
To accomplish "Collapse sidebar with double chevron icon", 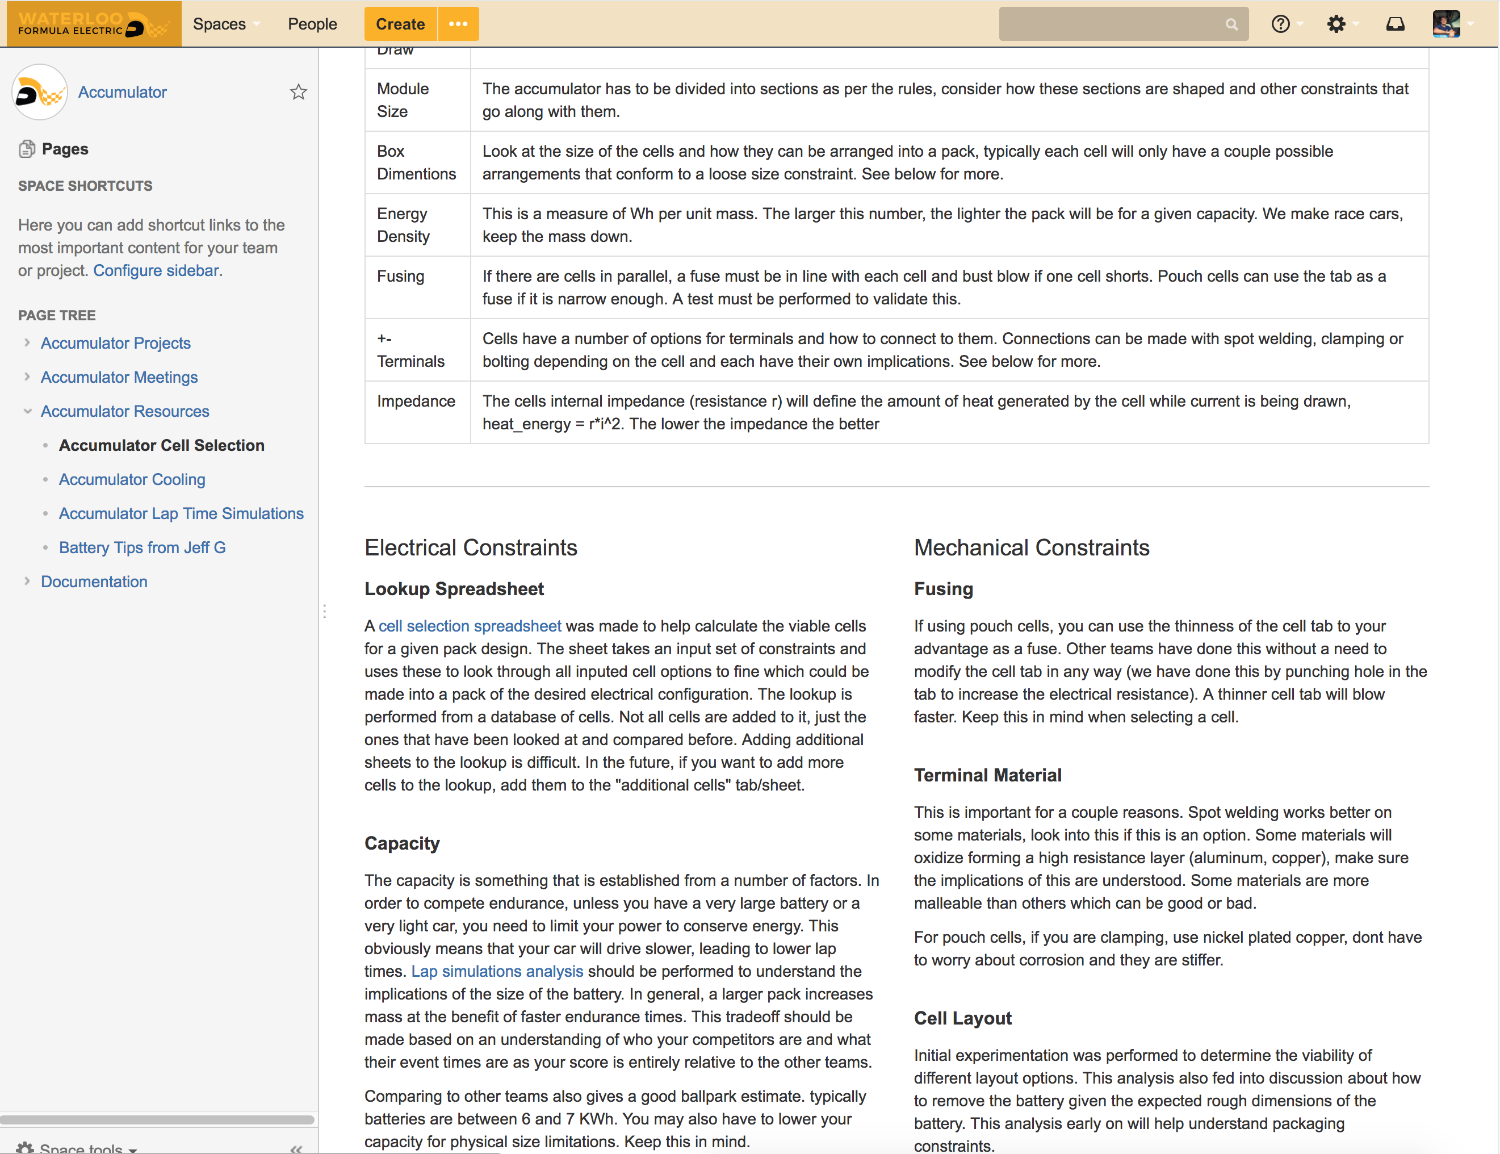I will click(x=296, y=1148).
